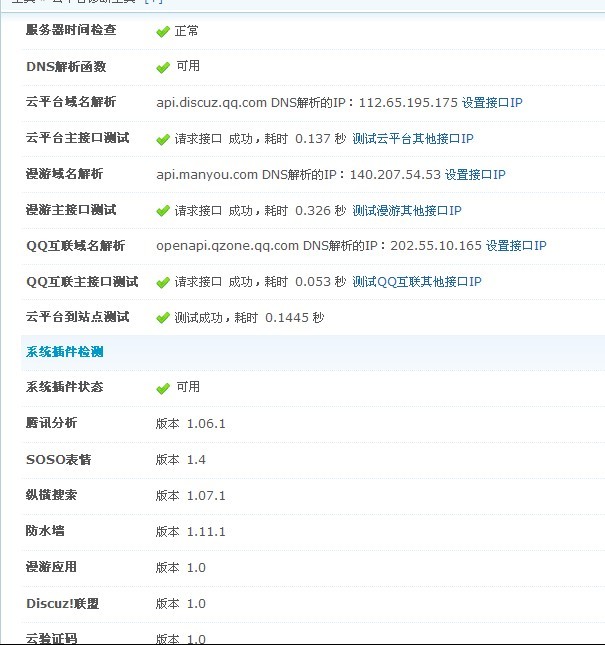Open 测试云平台其他接口IP link
Screen dimensions: 605x645
[x=413, y=139]
